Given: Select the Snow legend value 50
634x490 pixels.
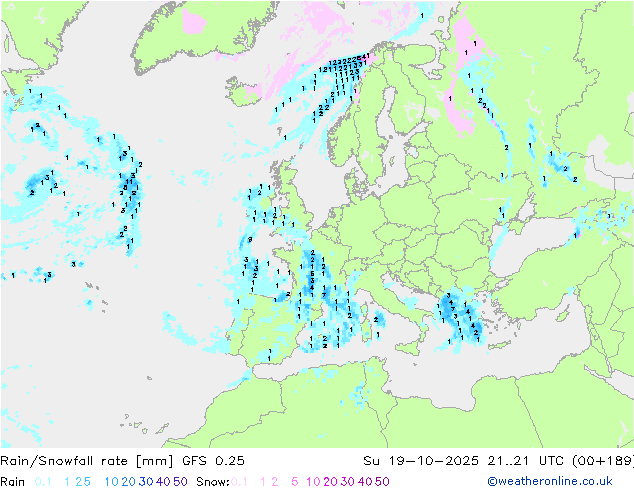Looking at the screenshot, I should click(x=382, y=482).
